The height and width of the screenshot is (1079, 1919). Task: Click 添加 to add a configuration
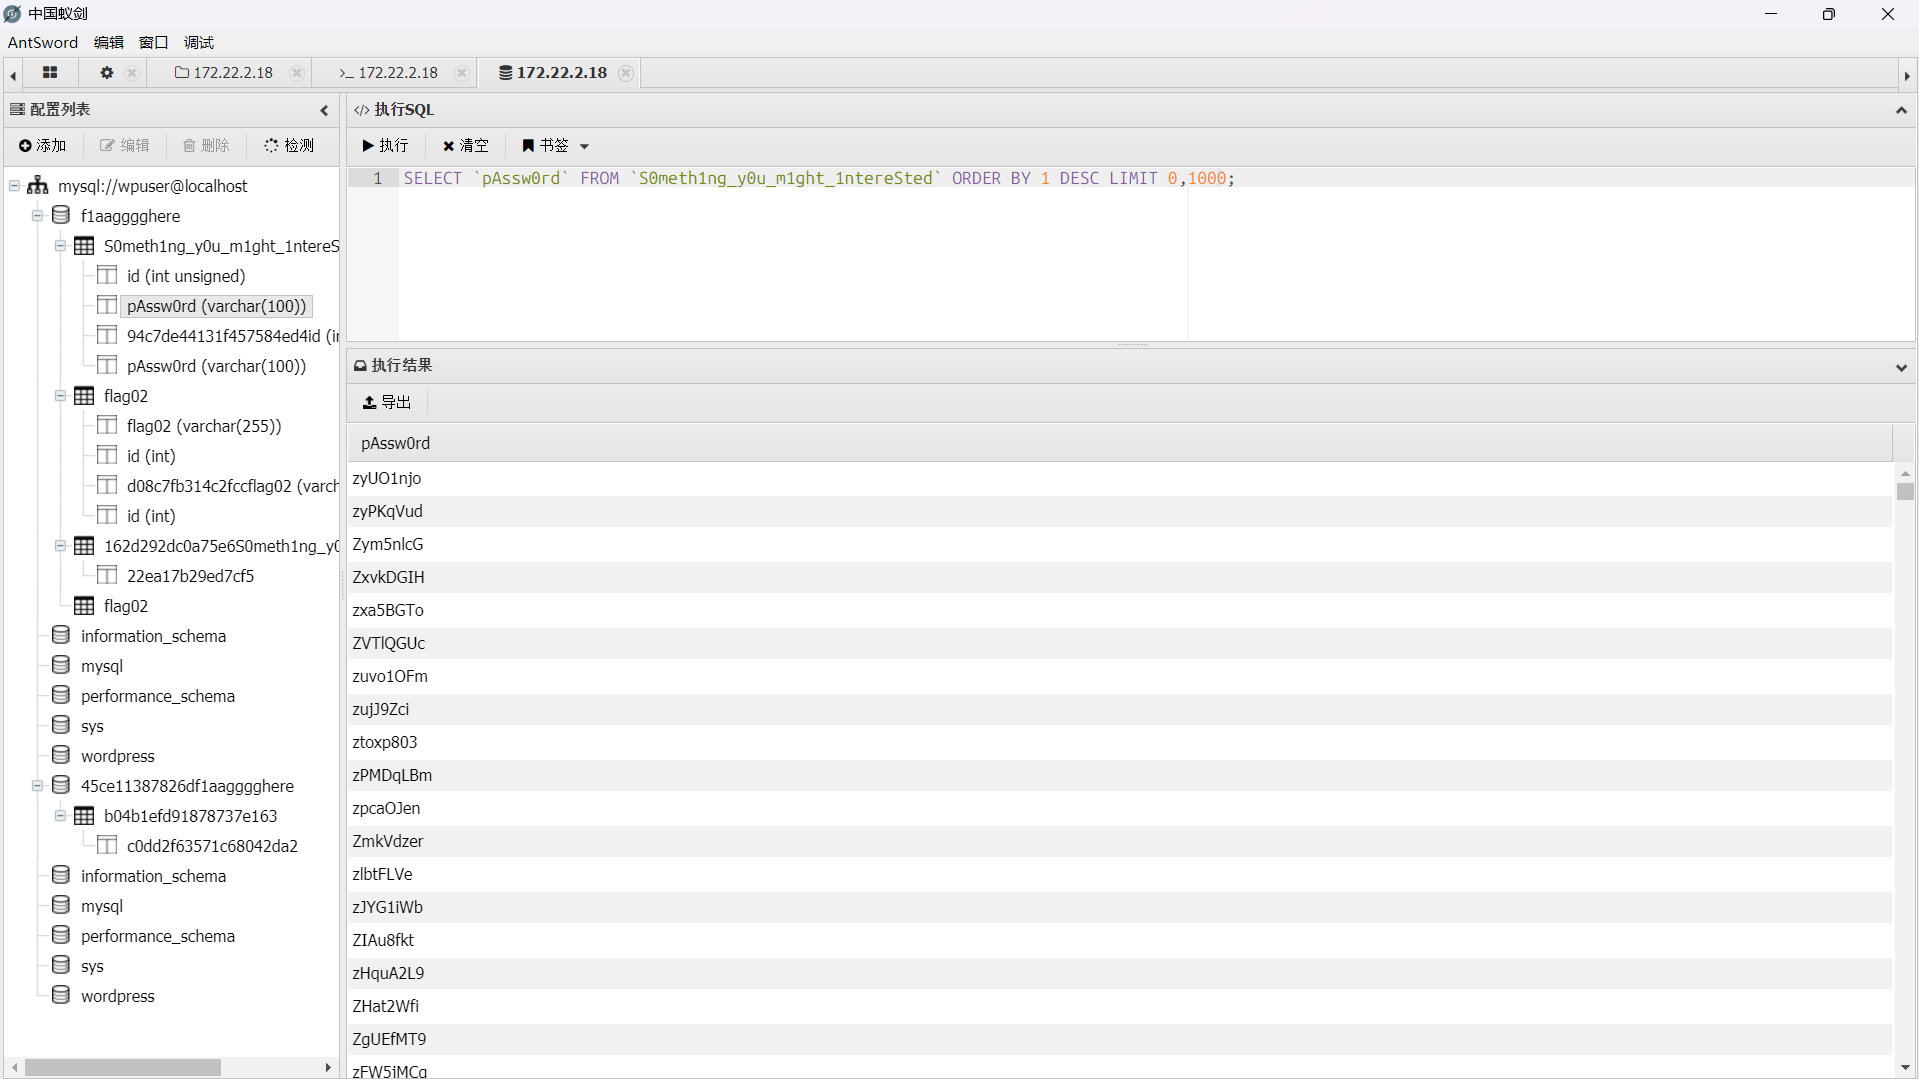[42, 146]
